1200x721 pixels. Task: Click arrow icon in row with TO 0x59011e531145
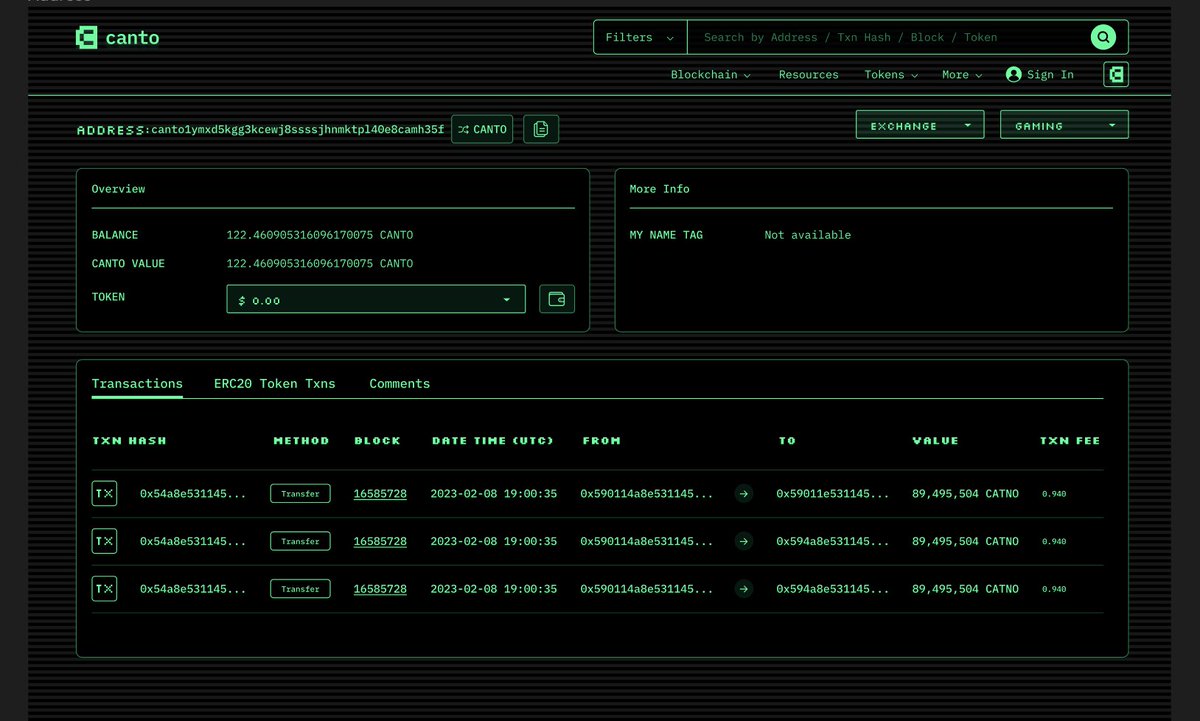pos(743,493)
